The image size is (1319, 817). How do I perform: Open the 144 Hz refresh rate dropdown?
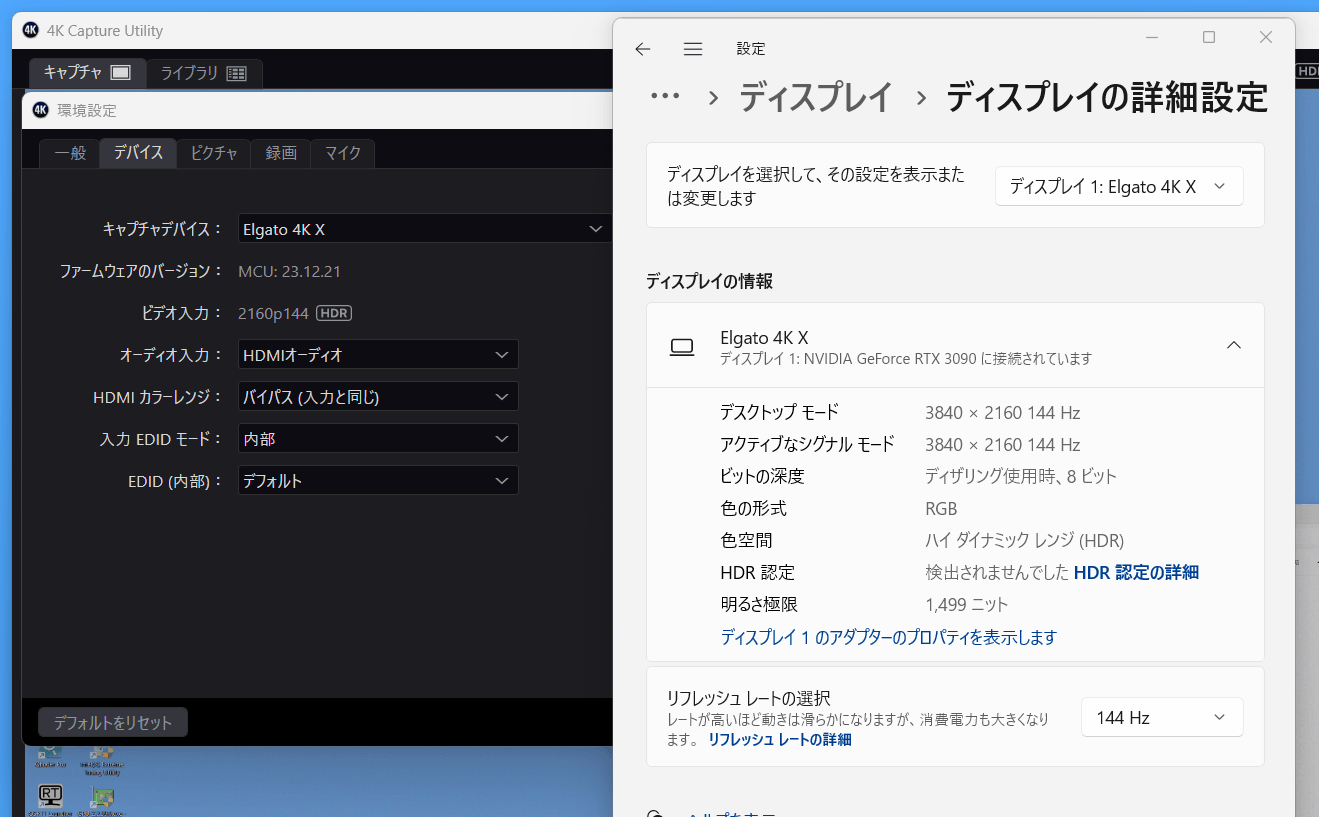pos(1162,717)
